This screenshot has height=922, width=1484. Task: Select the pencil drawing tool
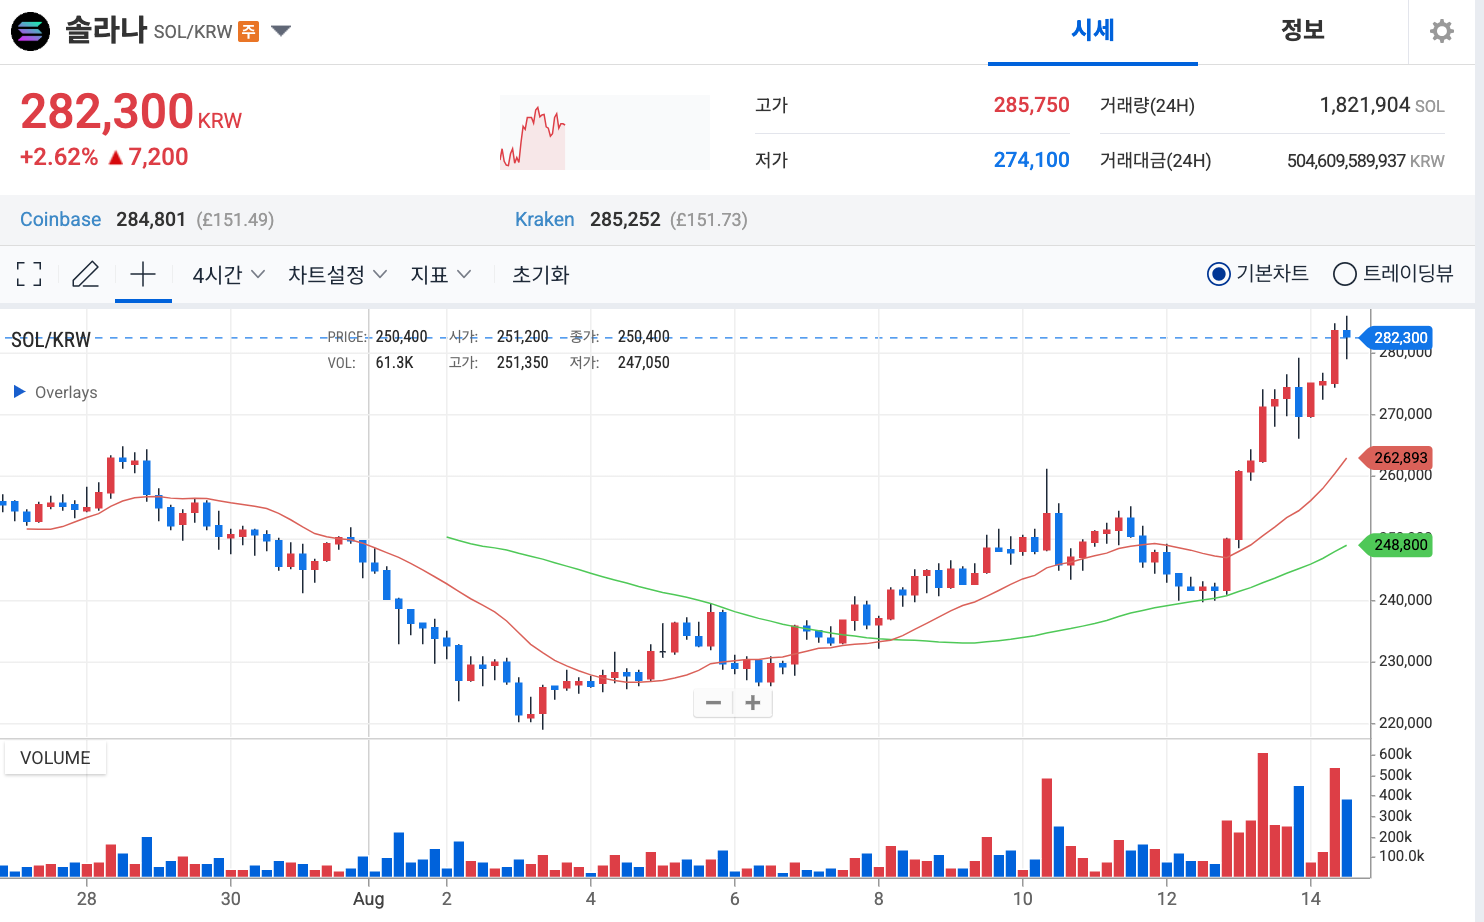86,273
